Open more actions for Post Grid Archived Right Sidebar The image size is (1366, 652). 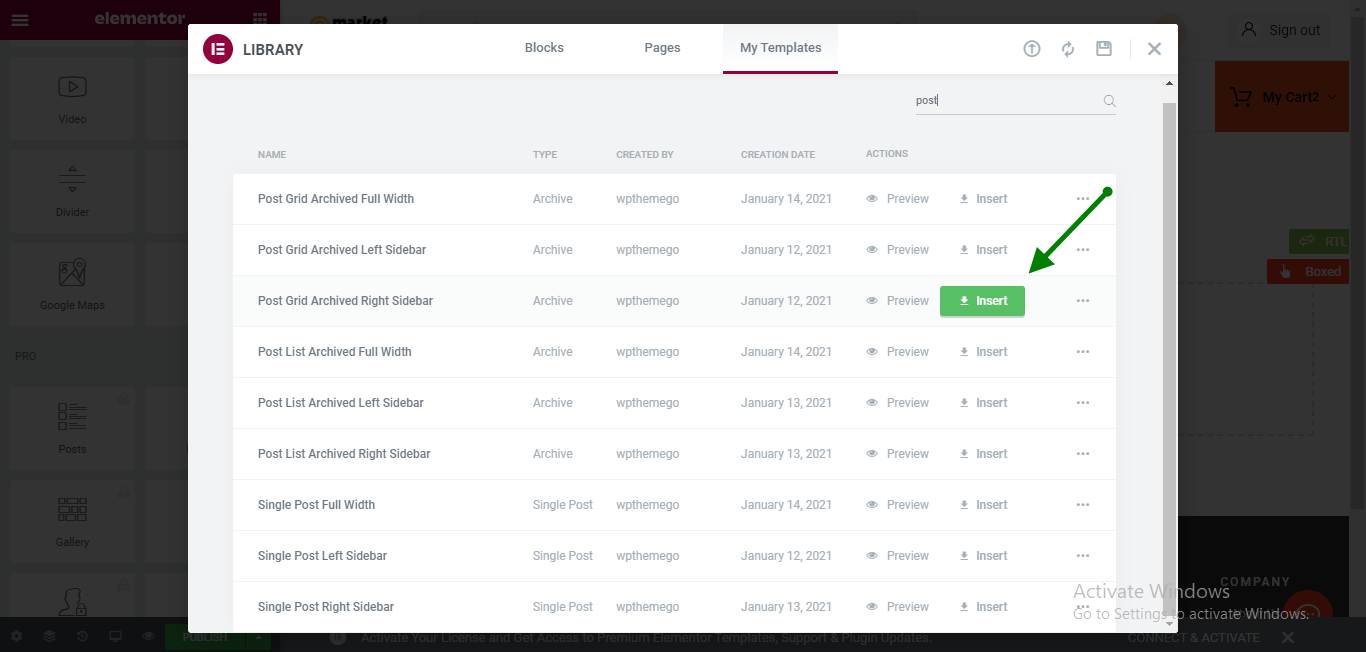1082,301
